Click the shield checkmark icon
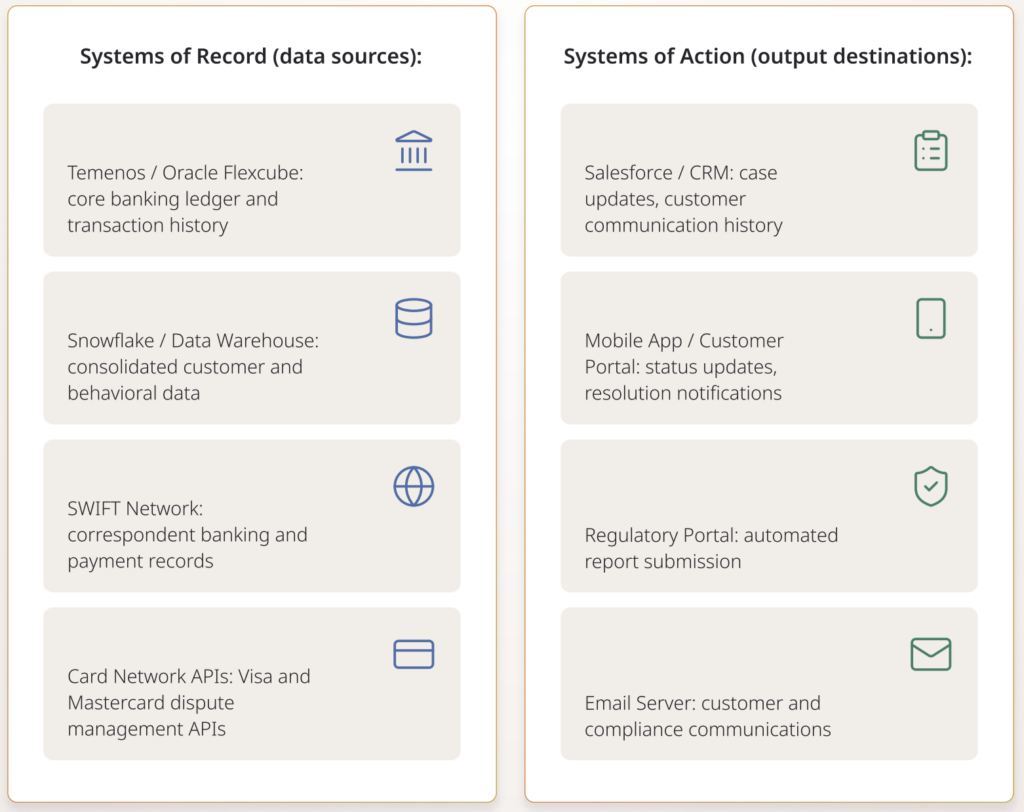Viewport: 1024px width, 812px height. [x=930, y=486]
